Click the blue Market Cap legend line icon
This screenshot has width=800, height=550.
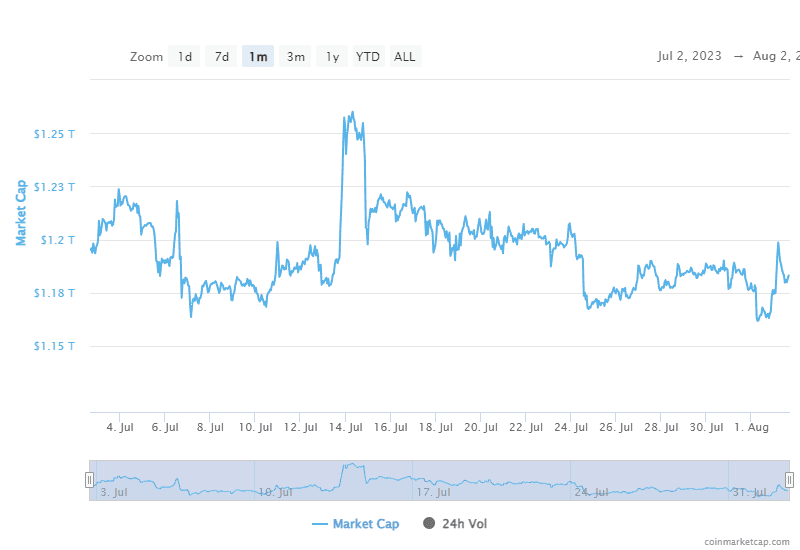pyautogui.click(x=320, y=524)
